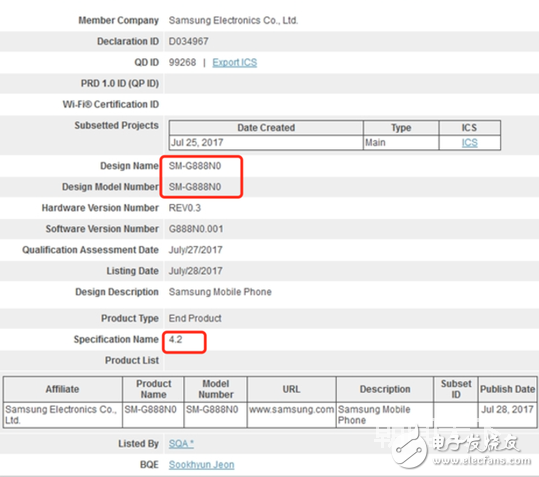Open the ICS link in Subsetted Projects
The height and width of the screenshot is (477, 539).
coord(470,143)
